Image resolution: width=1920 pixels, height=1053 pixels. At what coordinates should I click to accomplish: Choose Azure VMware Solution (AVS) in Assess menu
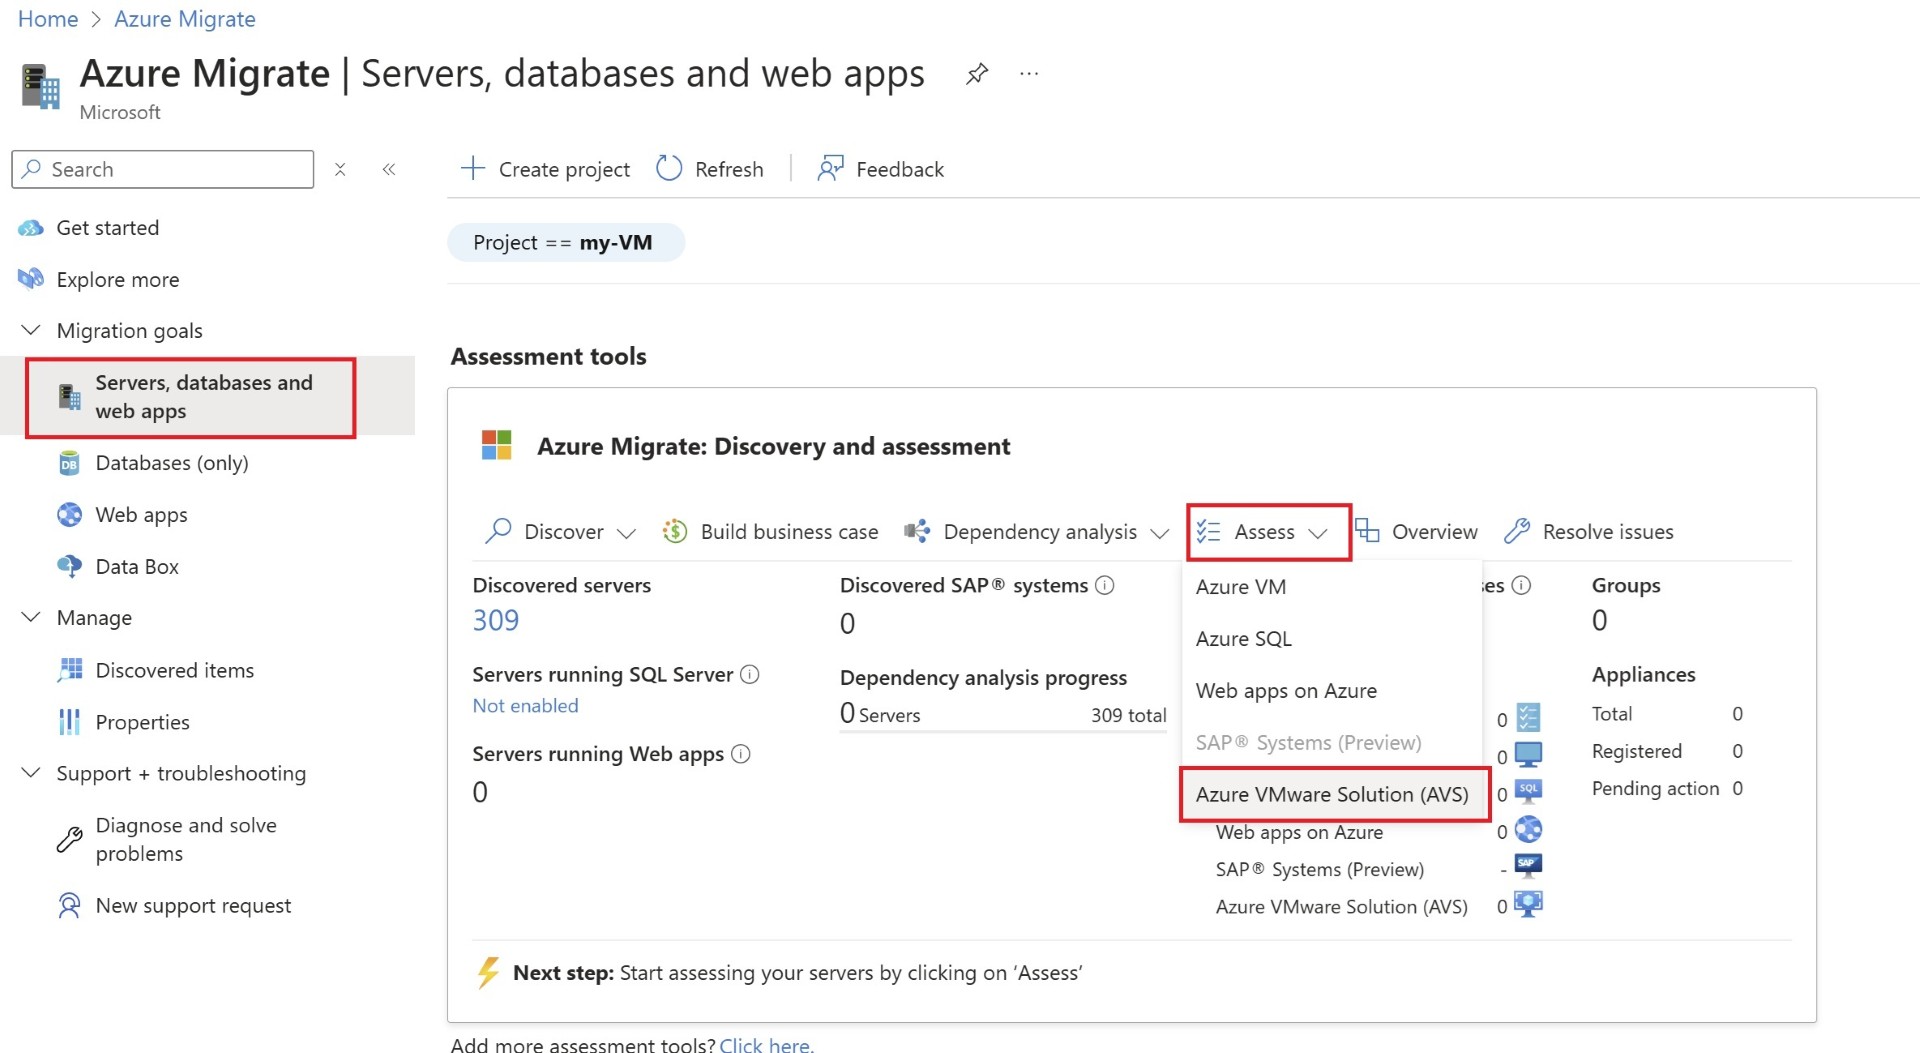point(1334,795)
